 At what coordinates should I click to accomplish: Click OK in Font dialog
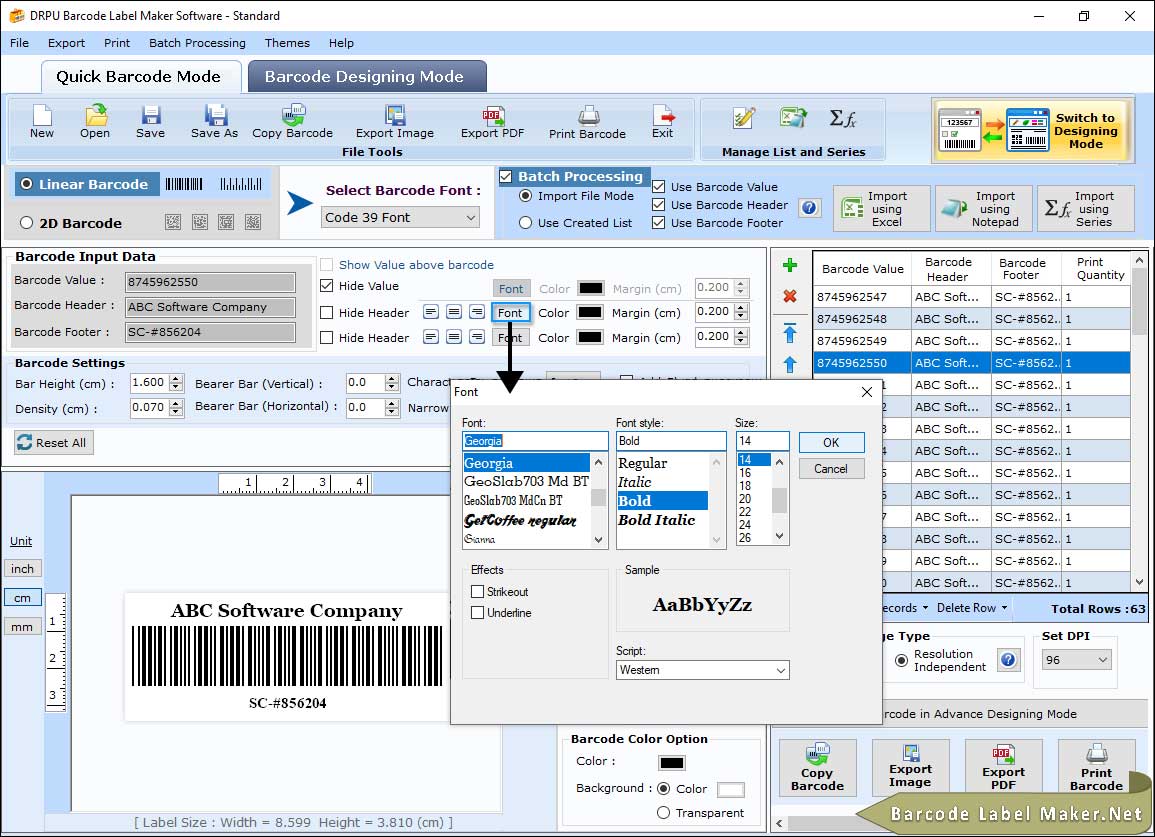click(x=831, y=442)
